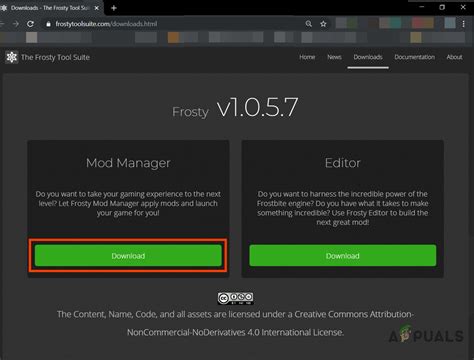
Task: Open the zoom magnifier icon in address bar
Action: pyautogui.click(x=309, y=24)
